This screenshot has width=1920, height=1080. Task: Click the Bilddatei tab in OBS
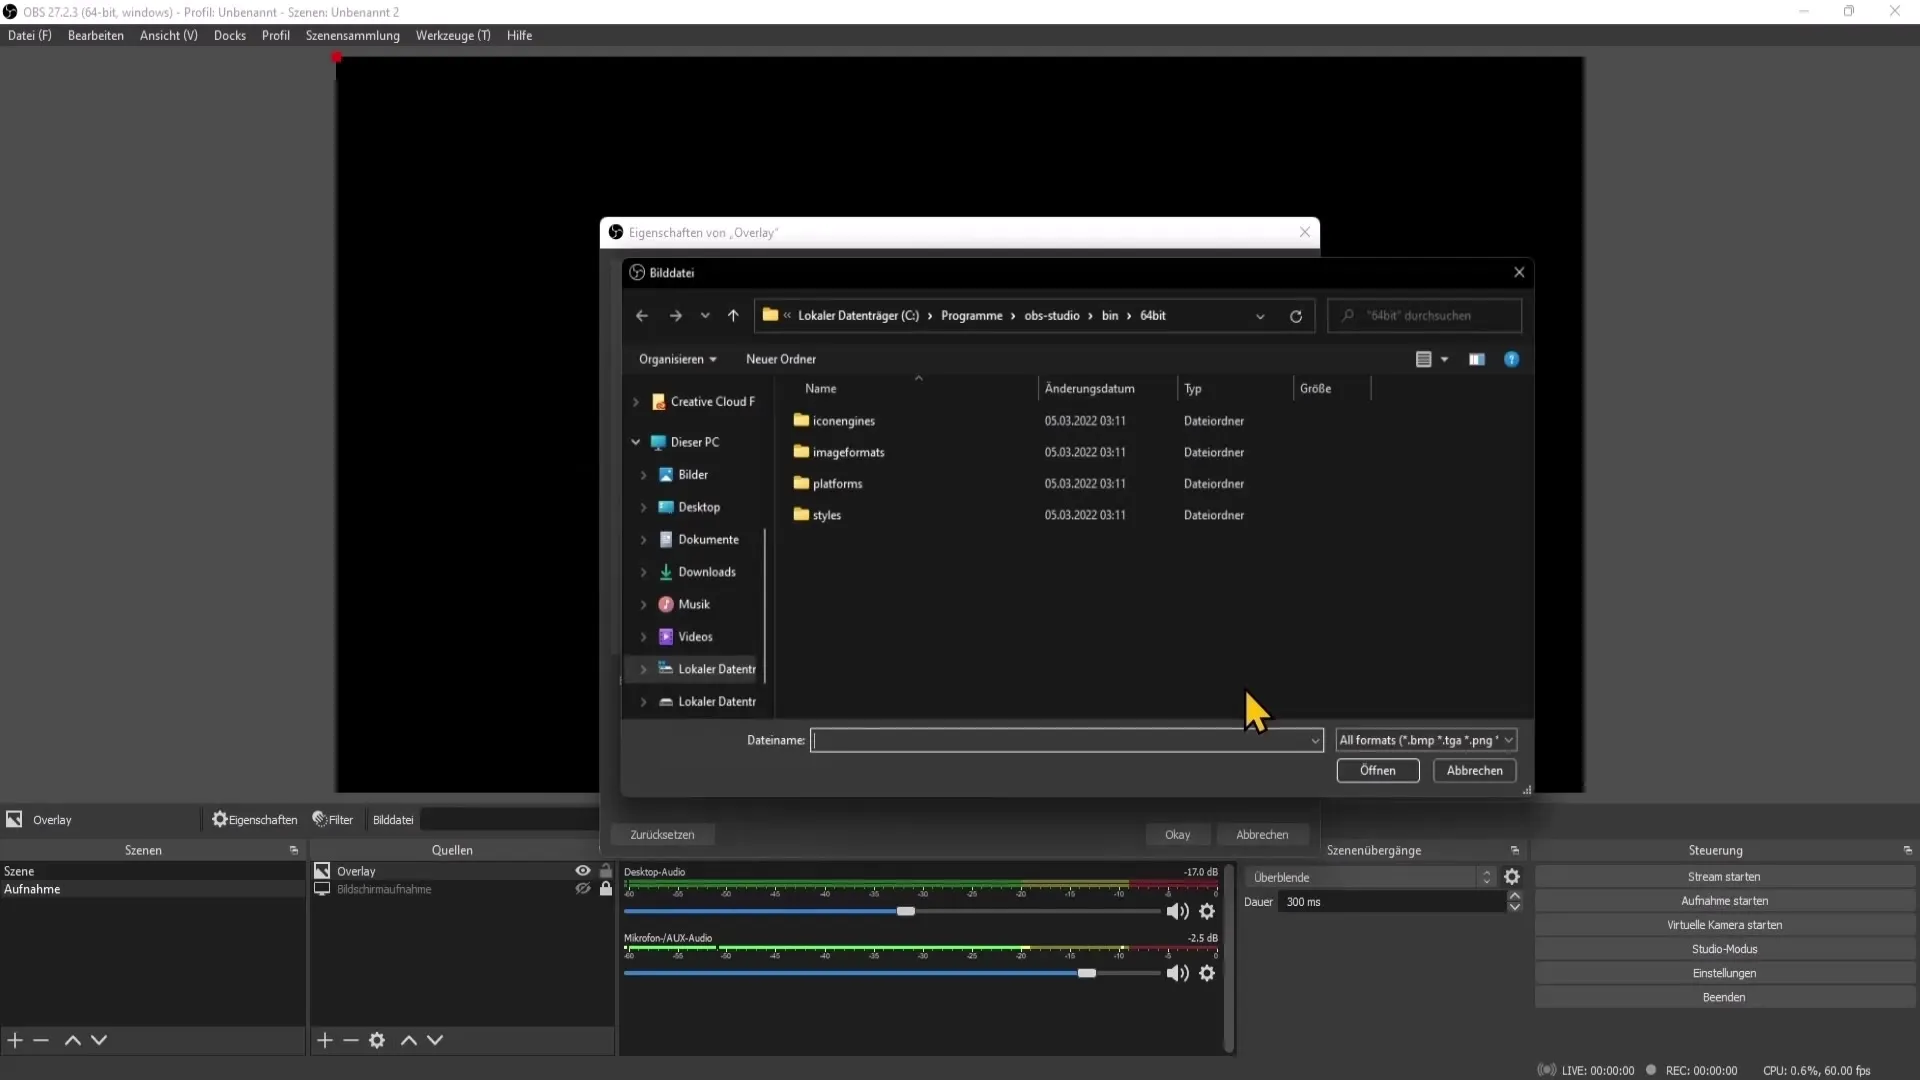[393, 820]
